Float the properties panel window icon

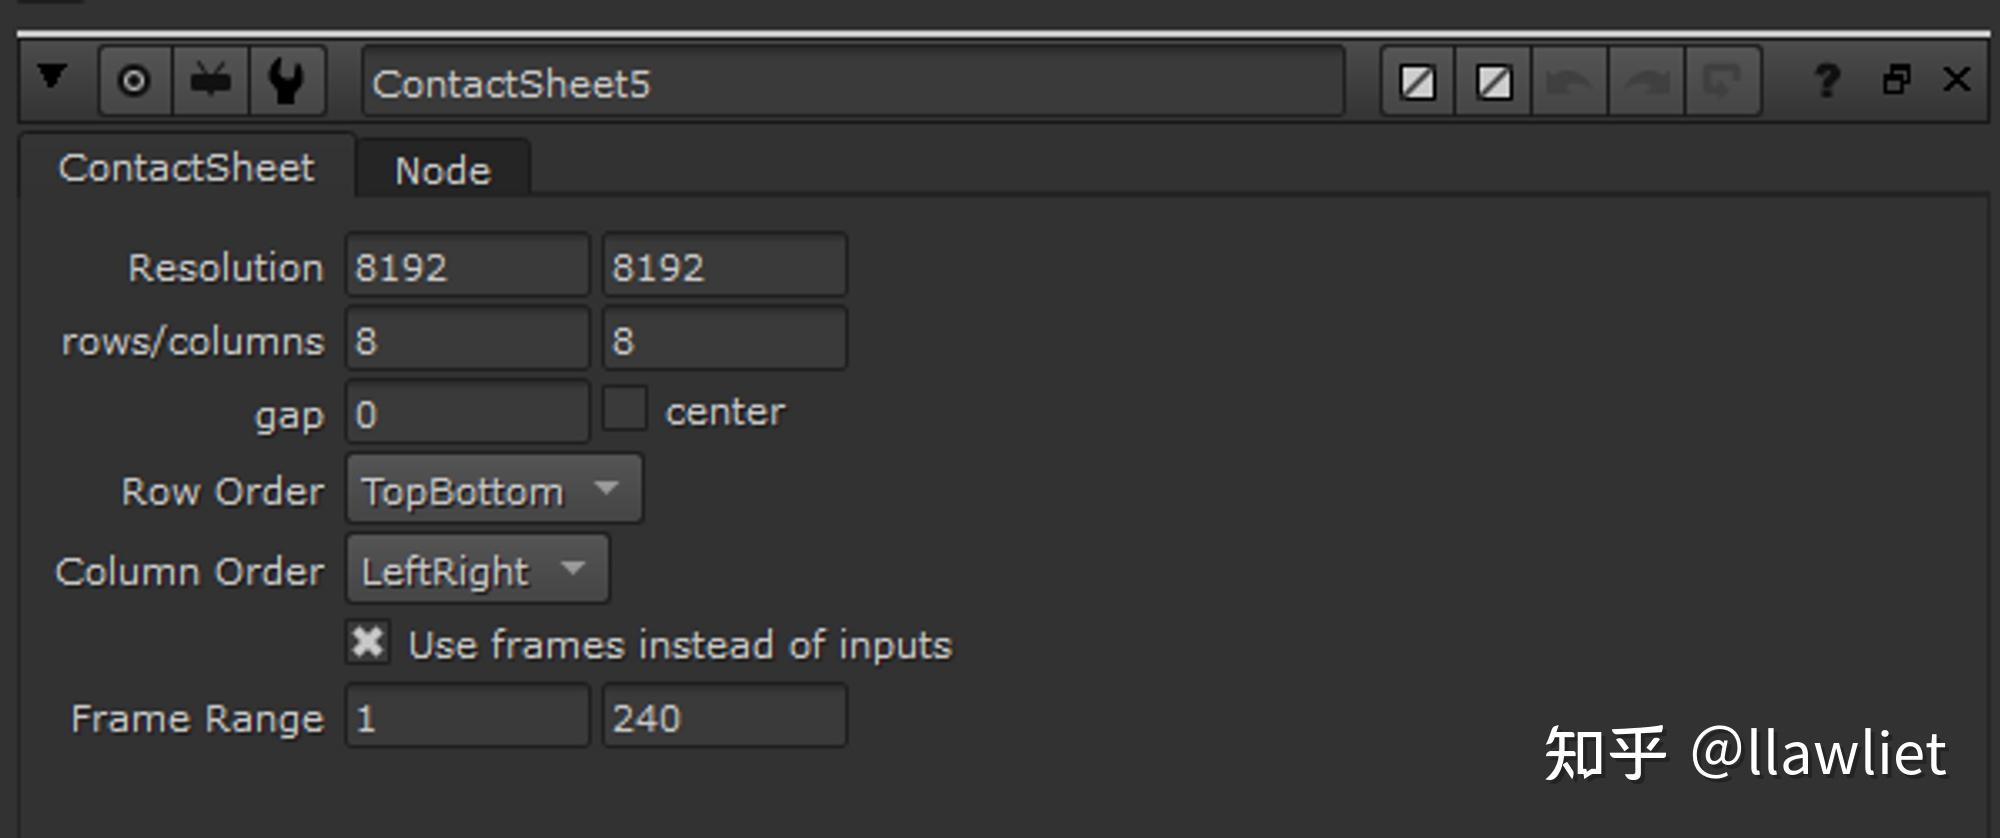1896,80
